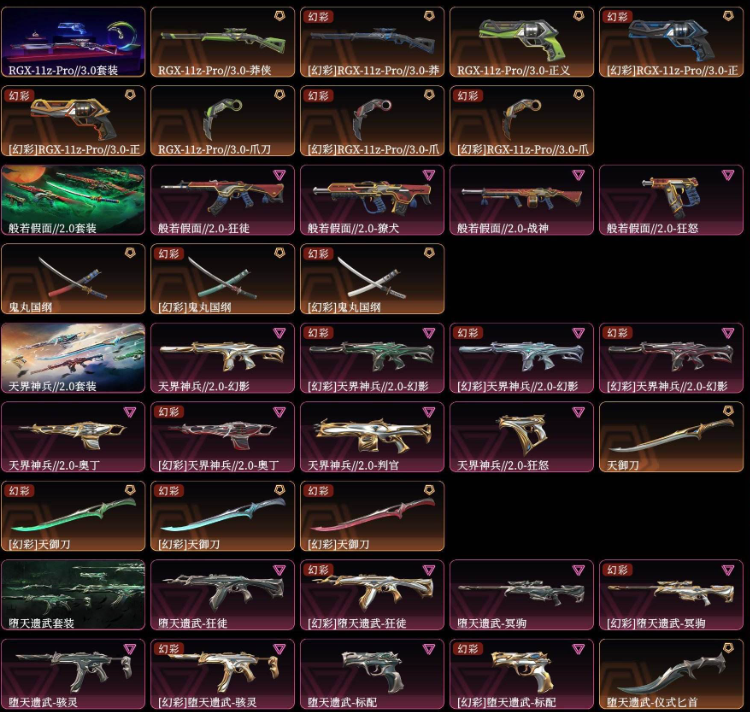Open the 堕天遗武套装 bundle thumbnail
This screenshot has width=750, height=712.
[73, 595]
